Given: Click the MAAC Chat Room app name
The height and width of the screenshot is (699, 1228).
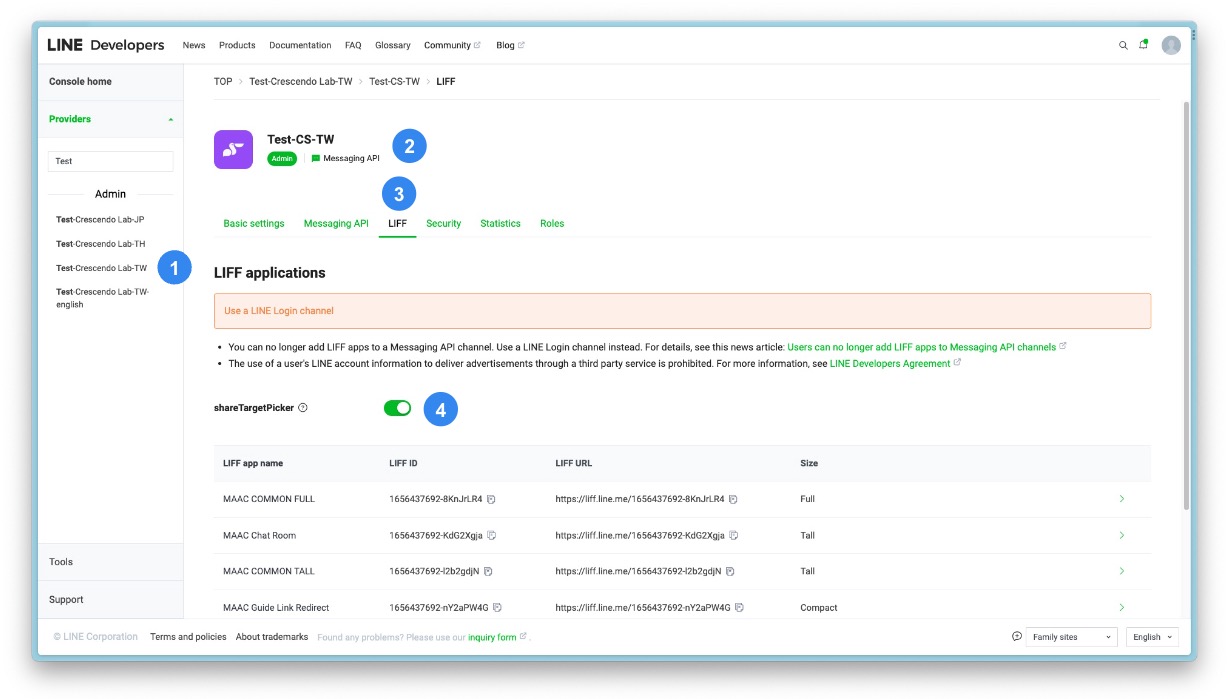Looking at the screenshot, I should pyautogui.click(x=260, y=536).
